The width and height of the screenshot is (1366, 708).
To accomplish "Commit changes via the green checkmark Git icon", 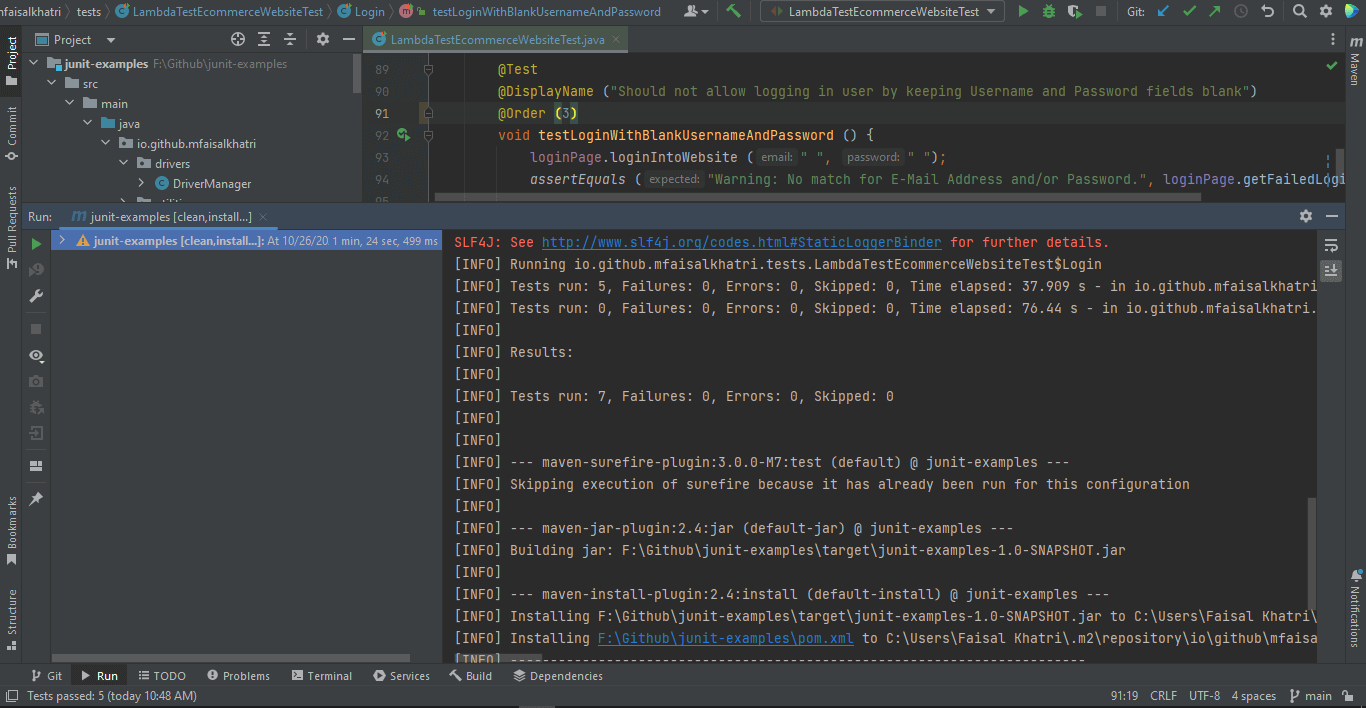I will [1190, 11].
